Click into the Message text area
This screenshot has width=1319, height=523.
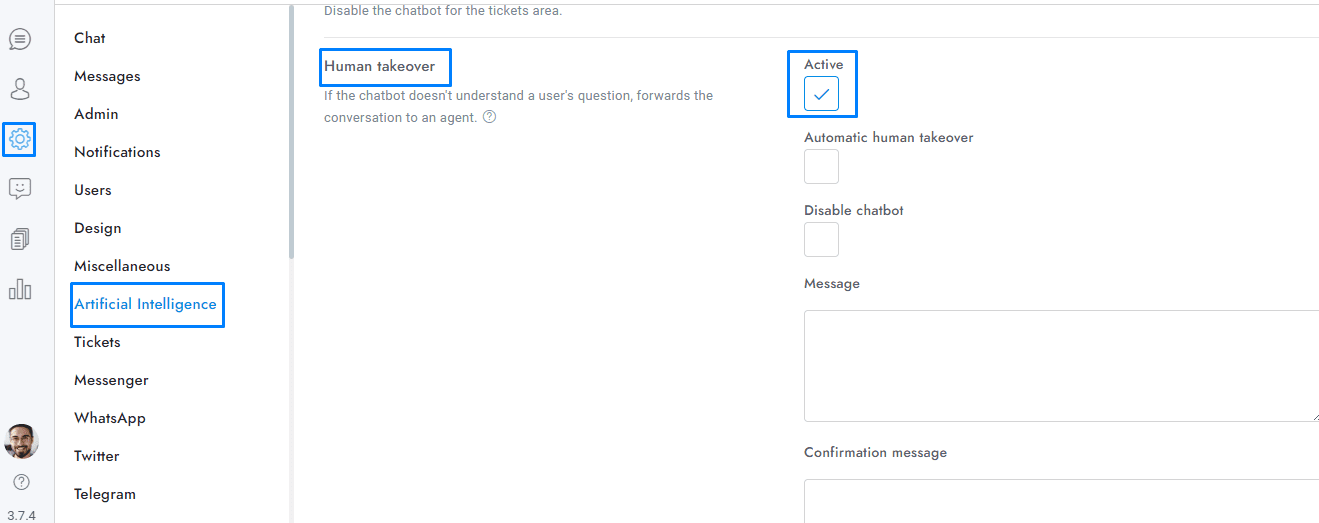(x=1060, y=365)
